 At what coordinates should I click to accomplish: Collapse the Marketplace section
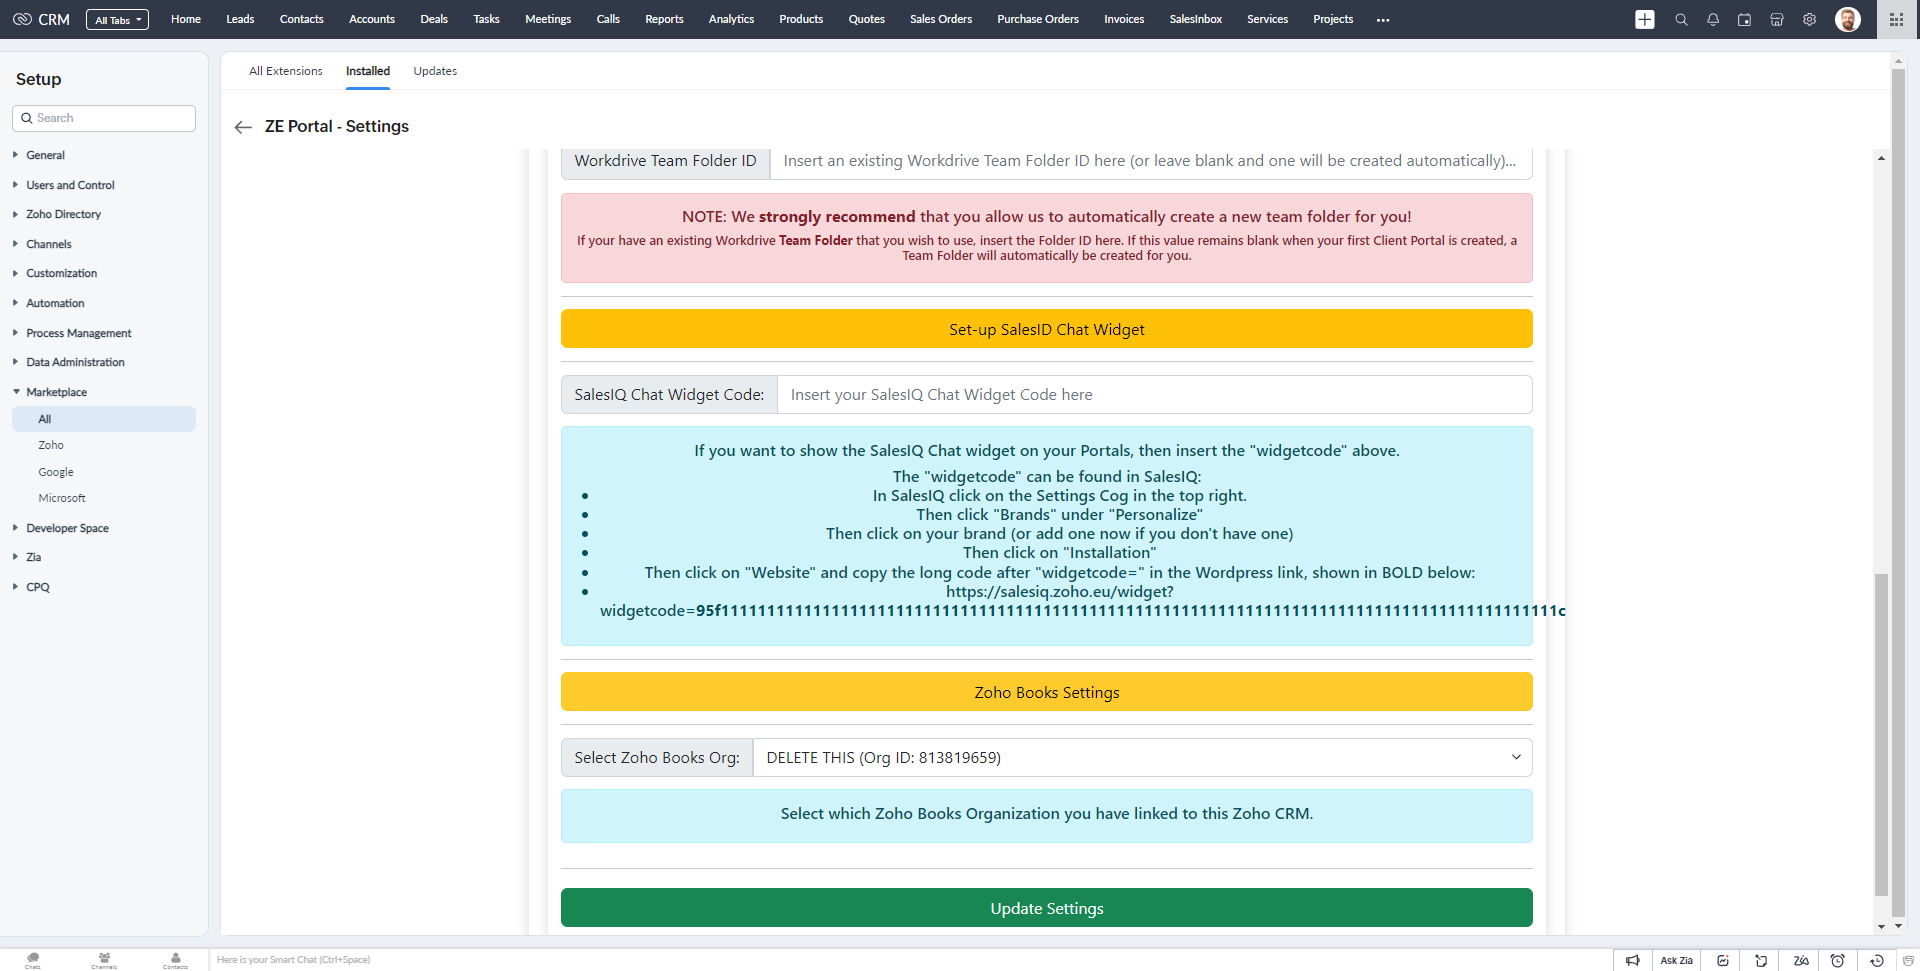coord(56,392)
